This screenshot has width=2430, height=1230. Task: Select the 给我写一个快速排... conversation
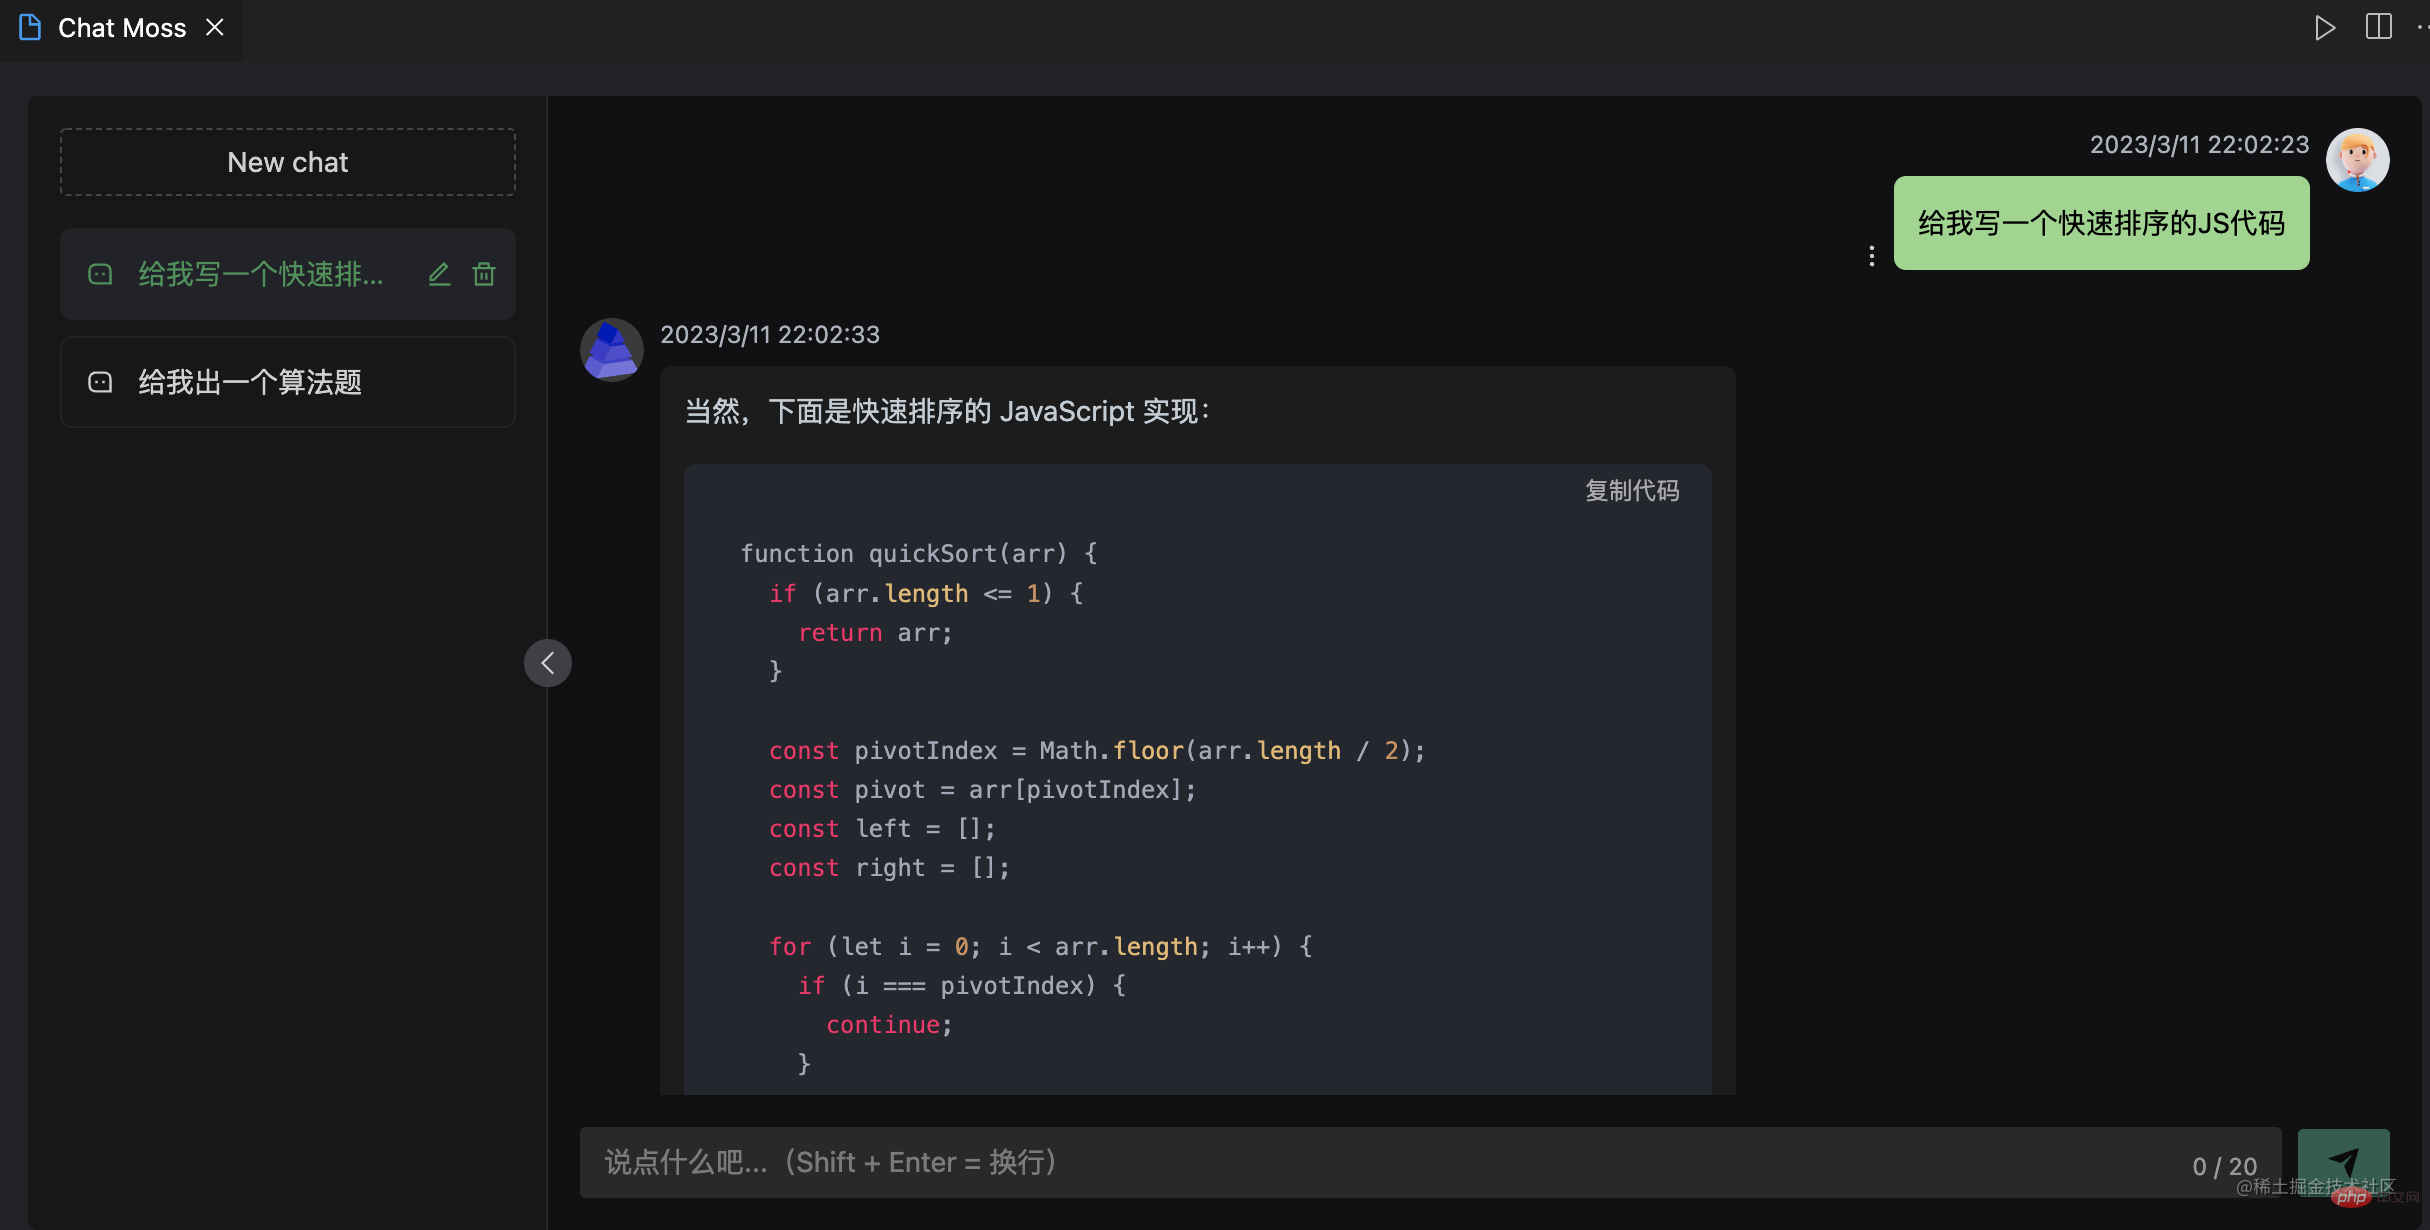260,274
